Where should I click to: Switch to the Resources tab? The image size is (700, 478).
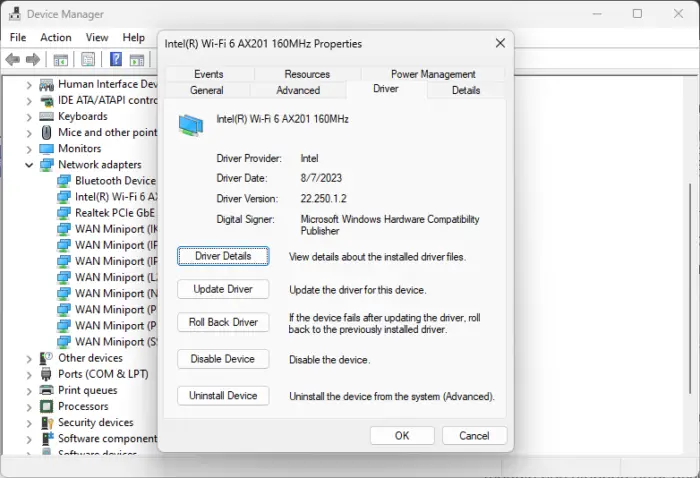point(307,74)
